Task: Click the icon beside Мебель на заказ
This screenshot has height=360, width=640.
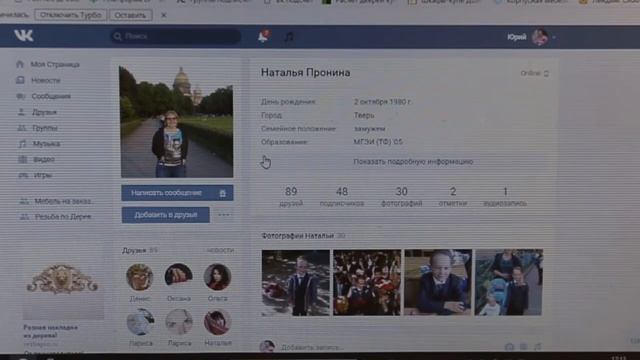Action: 24,201
